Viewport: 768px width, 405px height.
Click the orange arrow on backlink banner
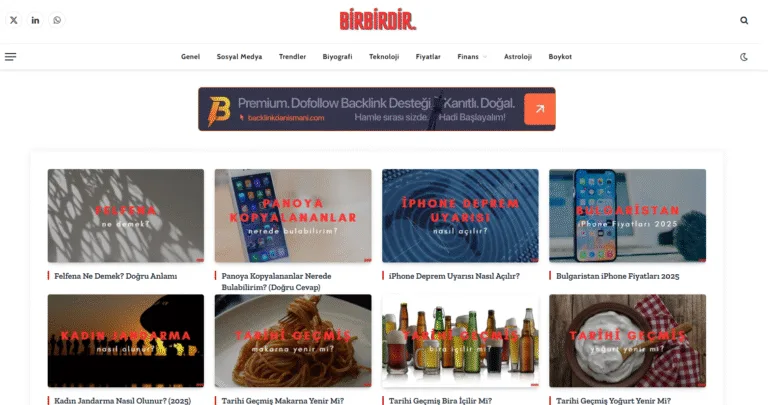[x=539, y=109]
